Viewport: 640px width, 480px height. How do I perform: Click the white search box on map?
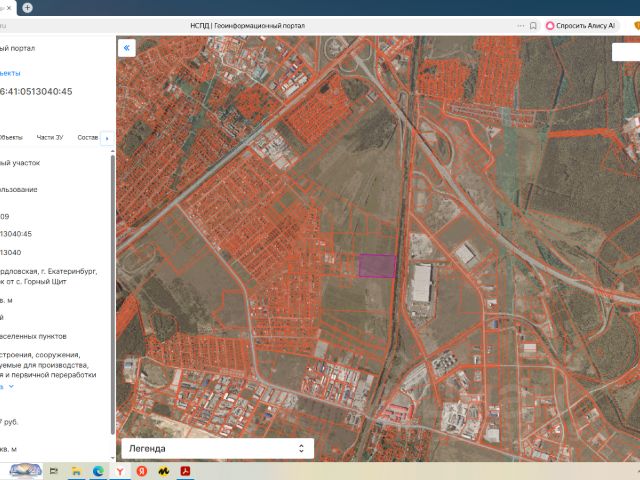(x=626, y=52)
